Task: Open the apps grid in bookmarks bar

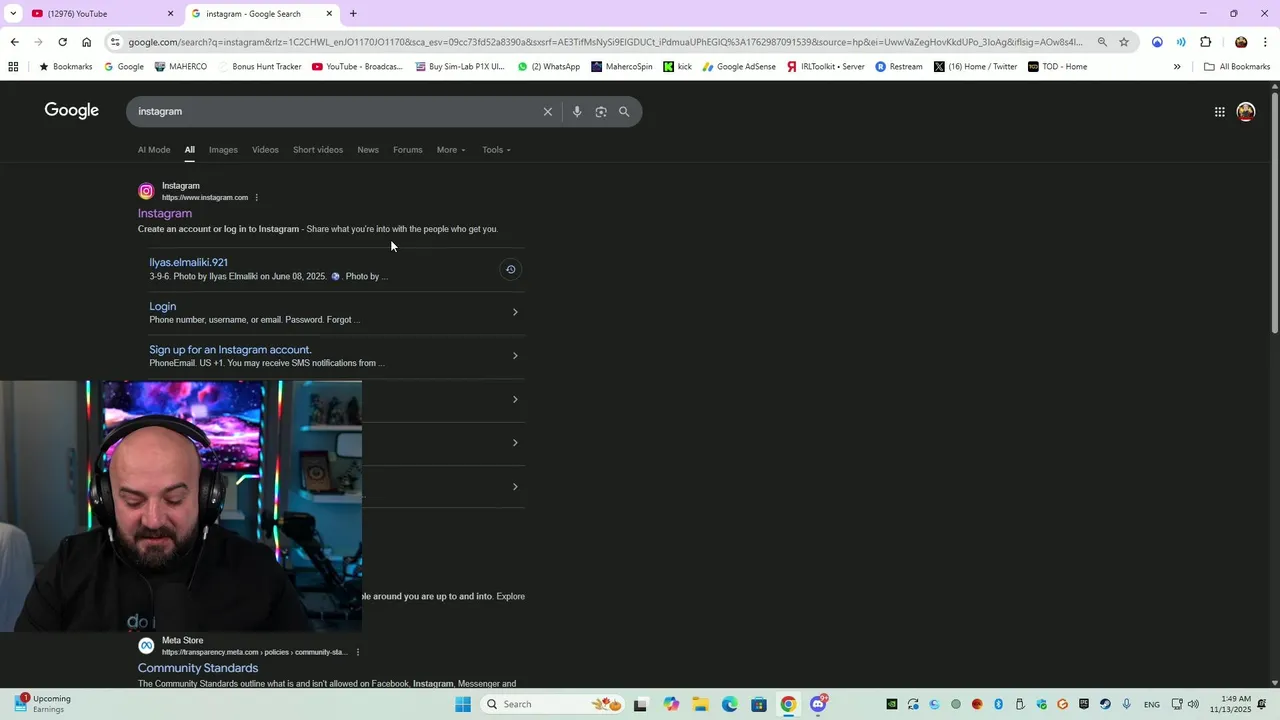Action: coord(13,67)
